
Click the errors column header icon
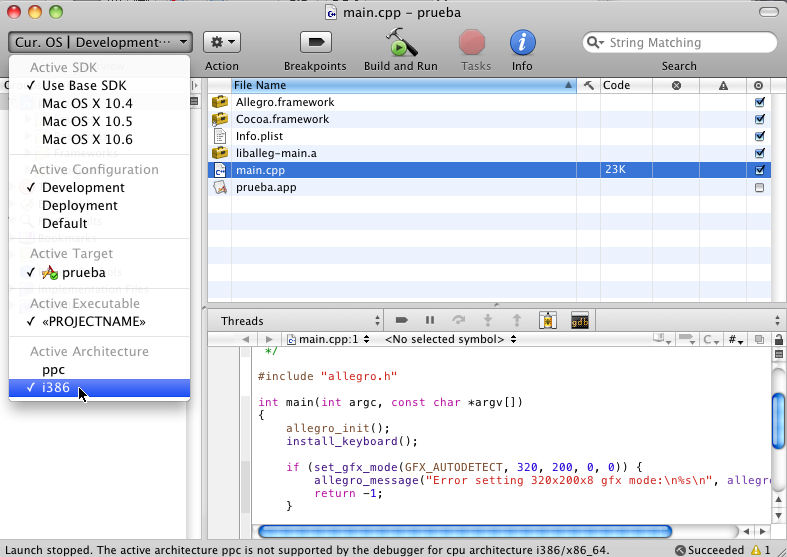coord(676,85)
